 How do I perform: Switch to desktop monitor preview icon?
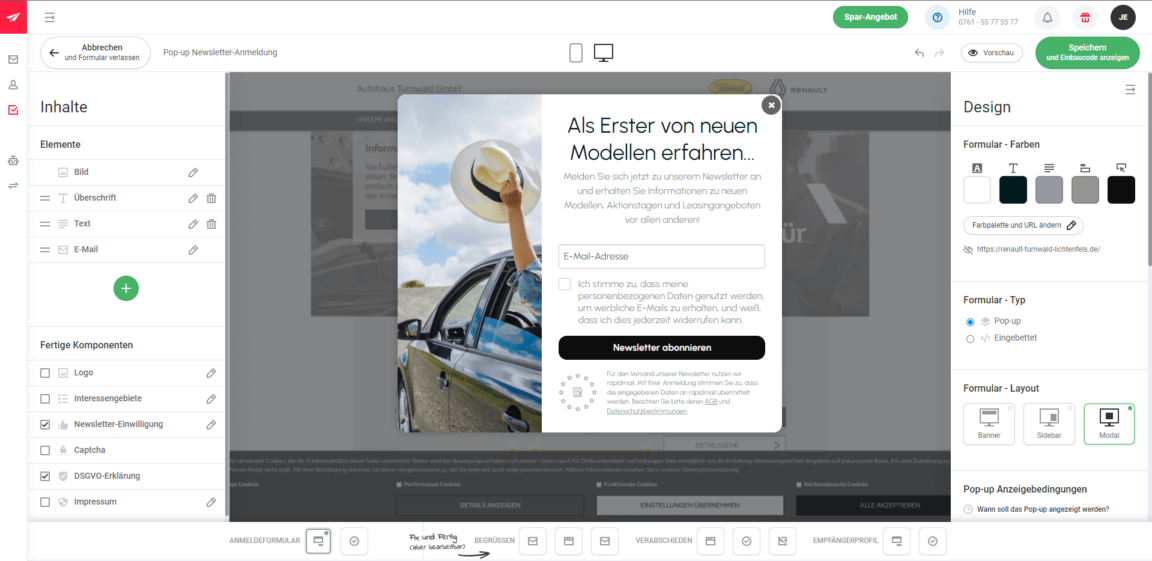click(603, 53)
